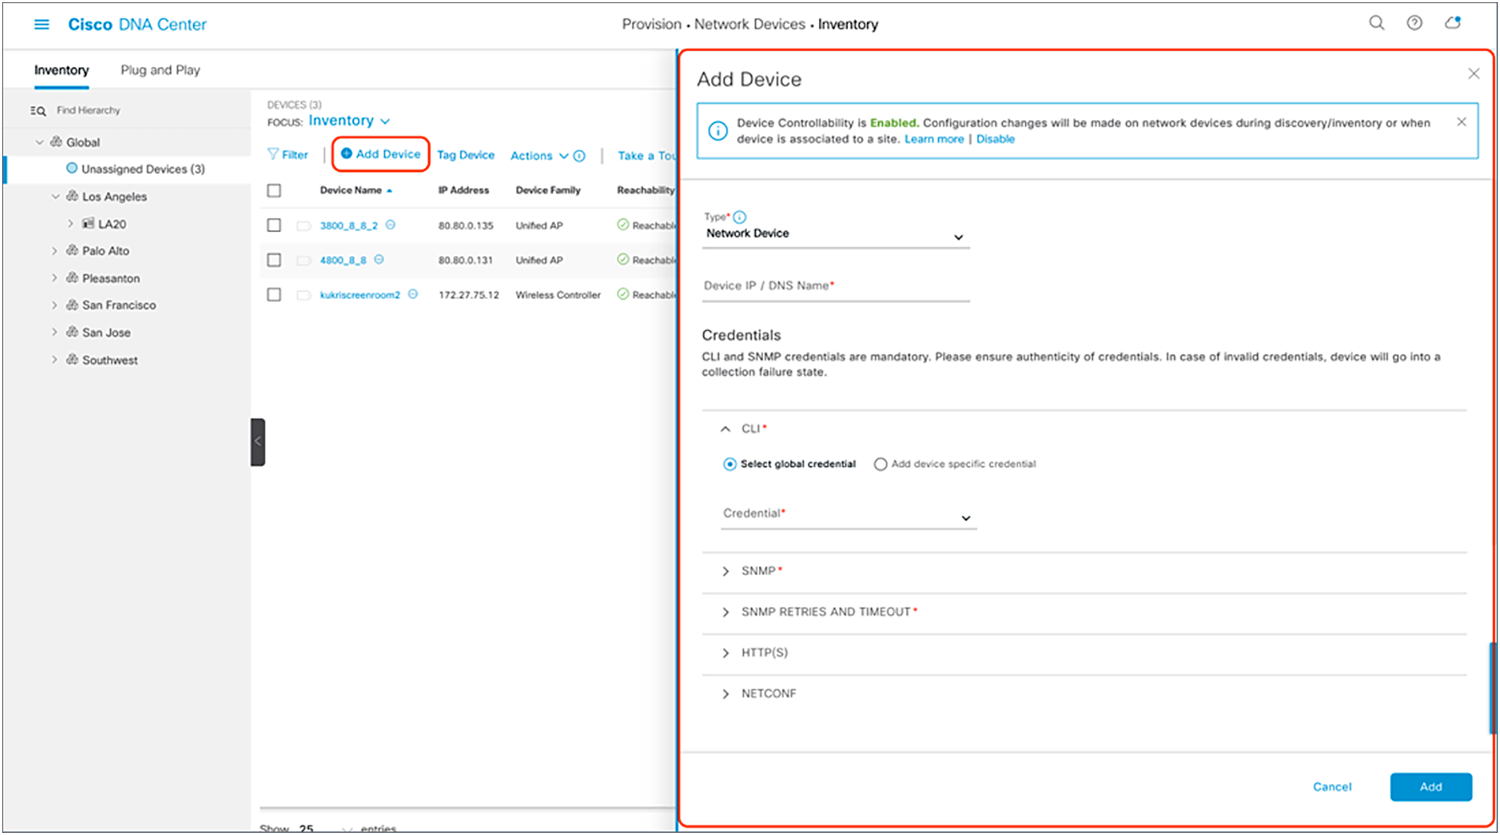Screen dimensions: 1500x835
Task: Select Unassigned Devices (3) in hierarchy
Action: [143, 169]
